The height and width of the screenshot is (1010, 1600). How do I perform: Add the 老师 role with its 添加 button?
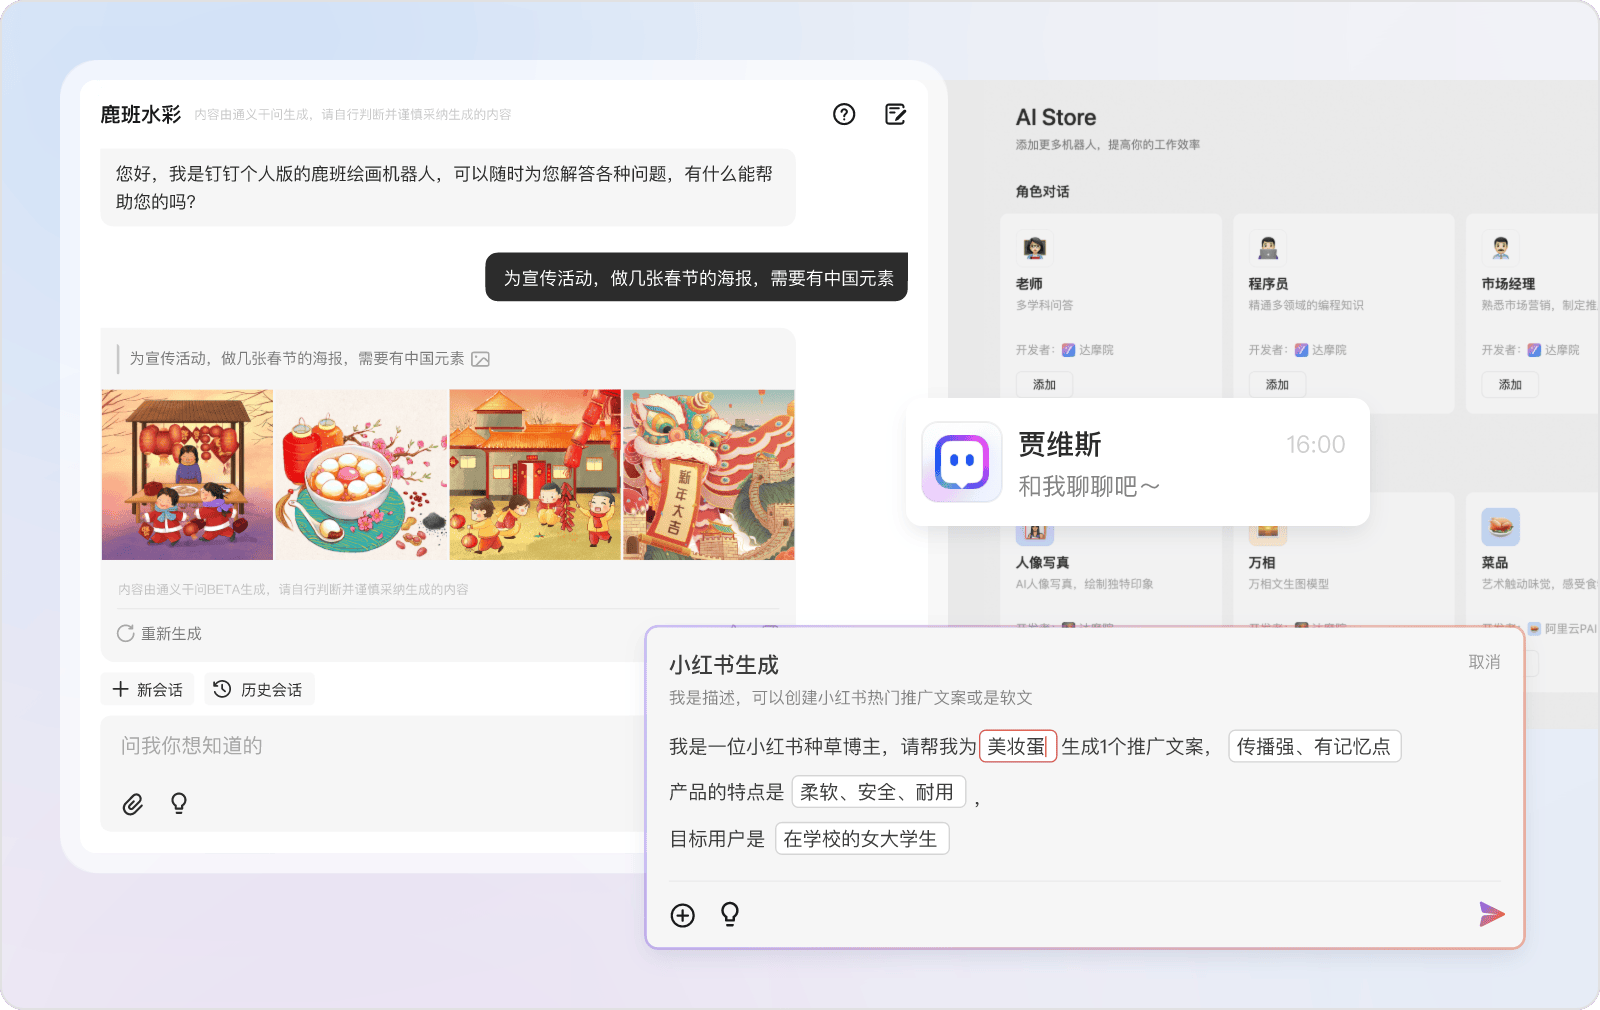tap(1044, 384)
